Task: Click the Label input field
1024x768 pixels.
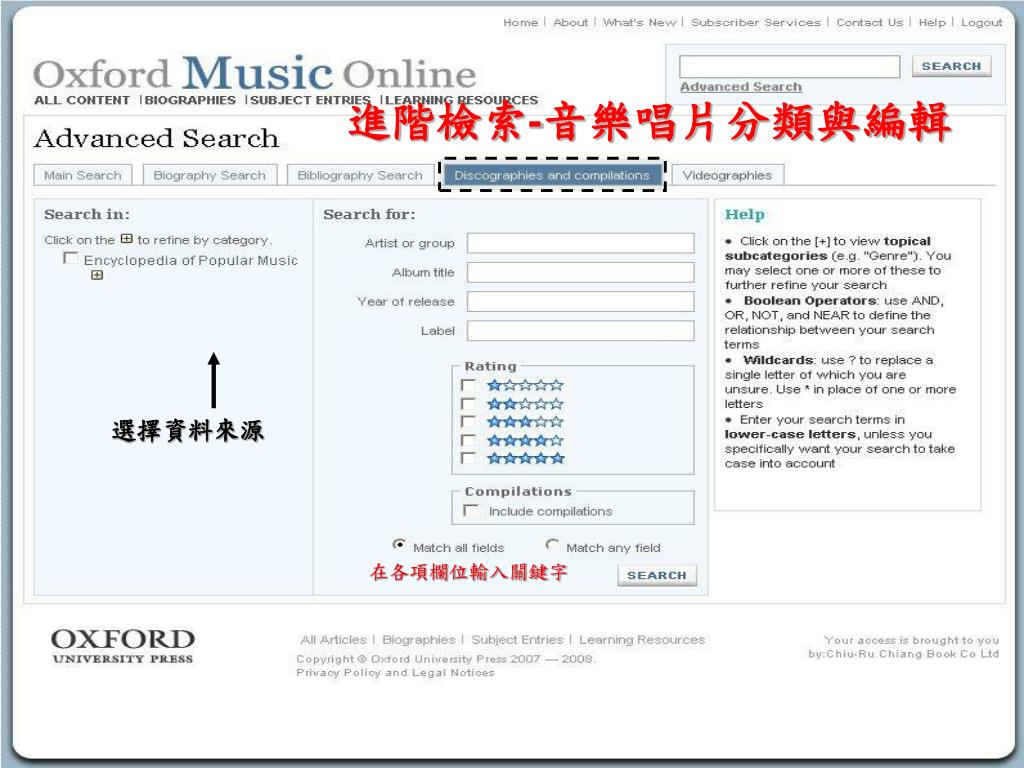Action: (x=581, y=330)
